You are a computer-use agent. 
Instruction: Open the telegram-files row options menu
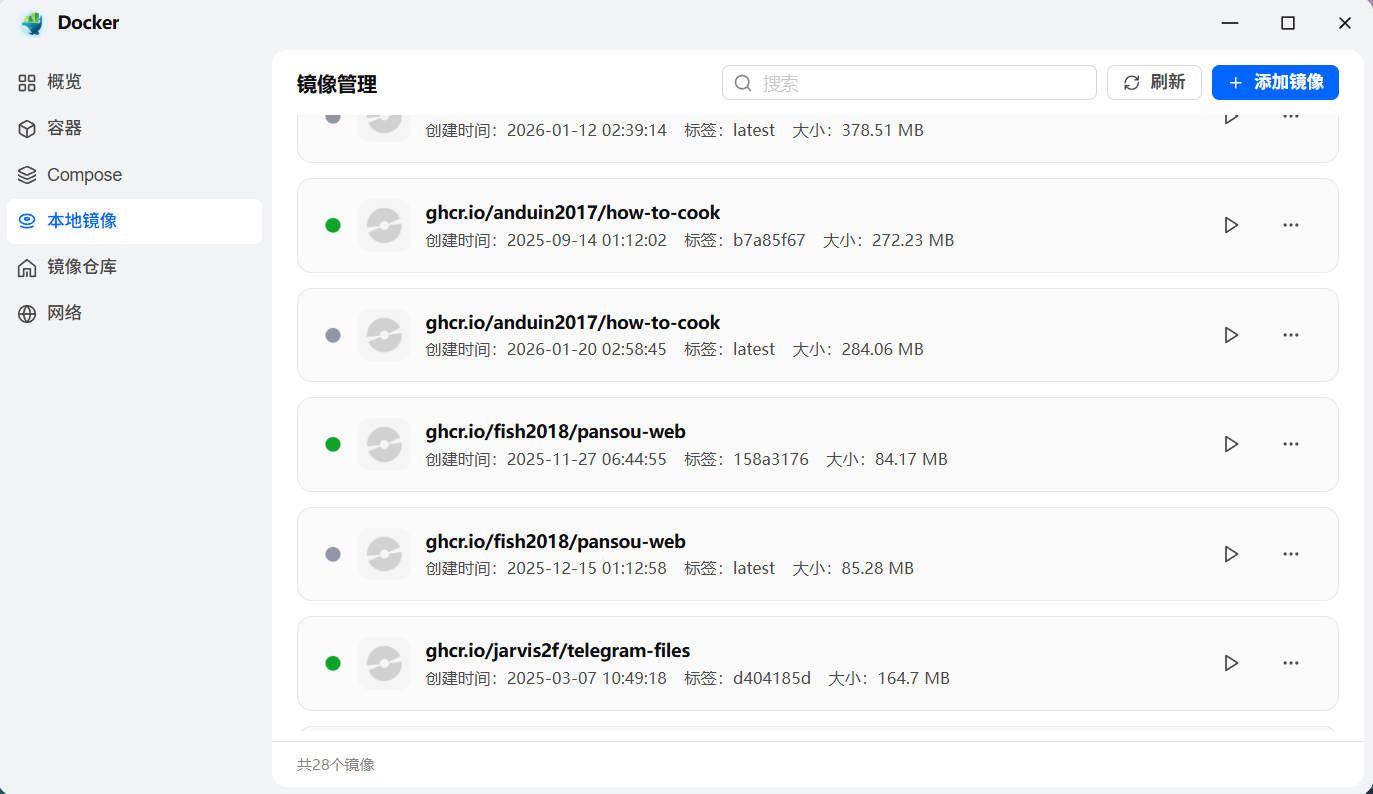(x=1291, y=663)
